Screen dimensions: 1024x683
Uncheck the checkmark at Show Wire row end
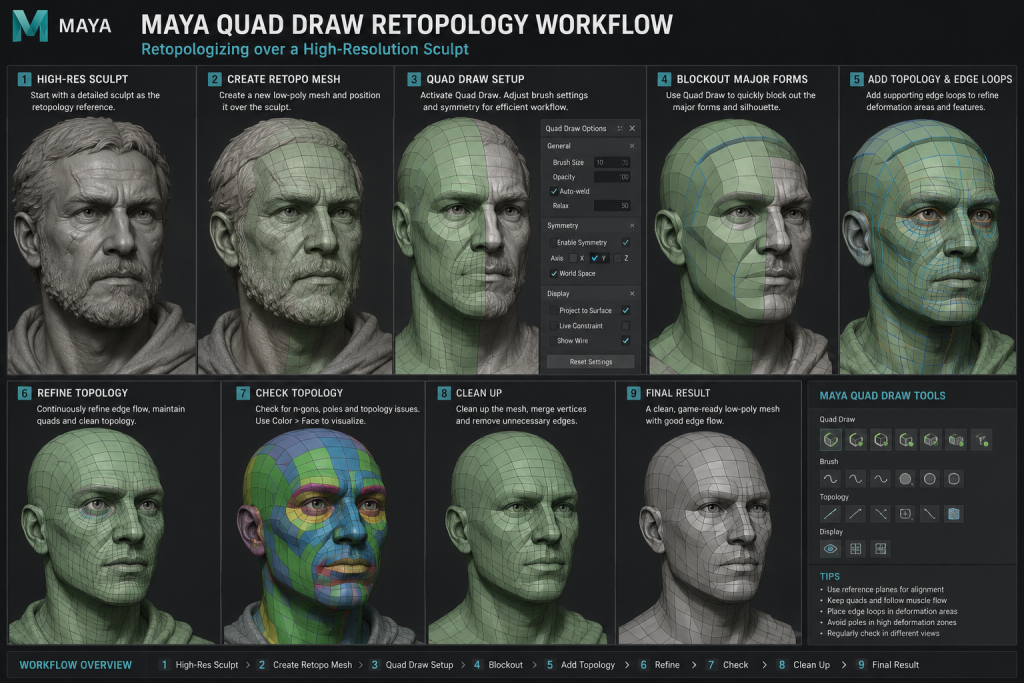coord(626,340)
